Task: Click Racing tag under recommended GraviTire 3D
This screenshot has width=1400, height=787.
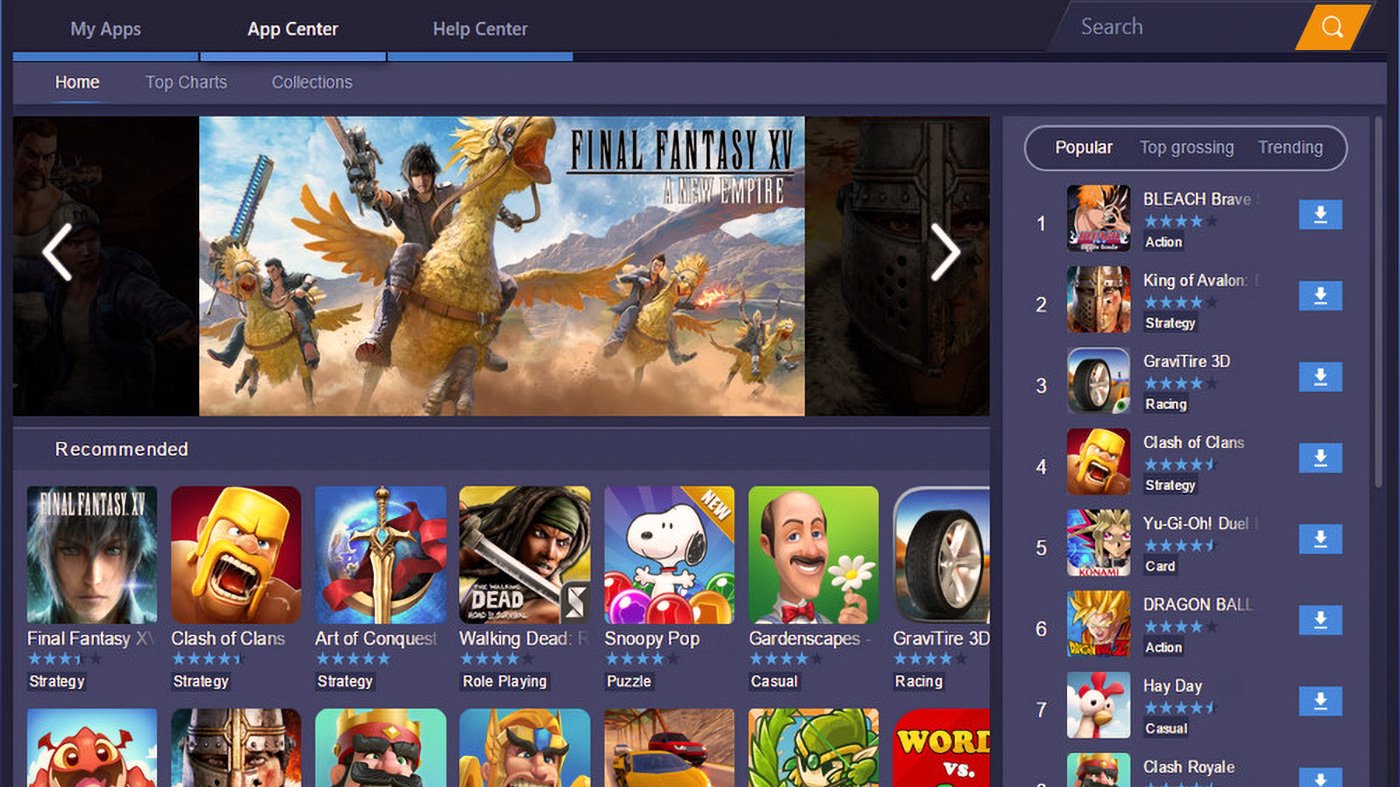Action: click(918, 681)
